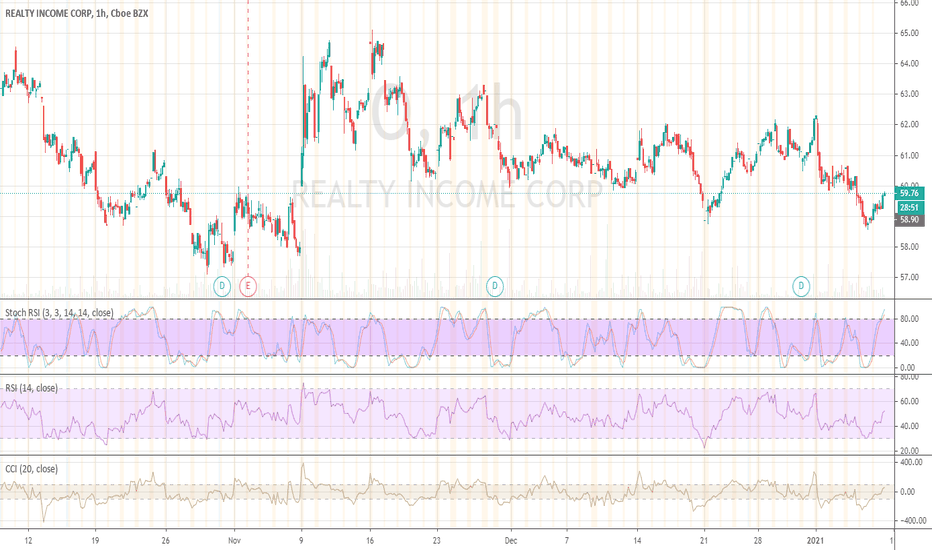Click 58.00 on the price axis

coord(909,247)
